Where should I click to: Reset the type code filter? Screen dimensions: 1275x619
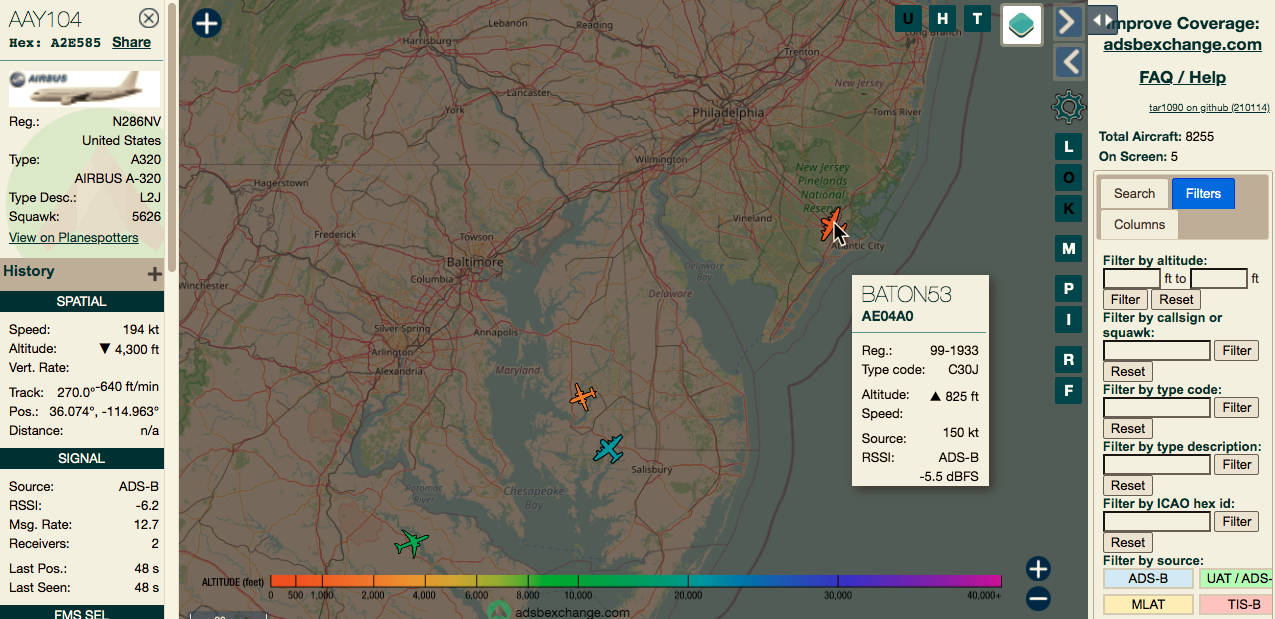(x=1128, y=428)
